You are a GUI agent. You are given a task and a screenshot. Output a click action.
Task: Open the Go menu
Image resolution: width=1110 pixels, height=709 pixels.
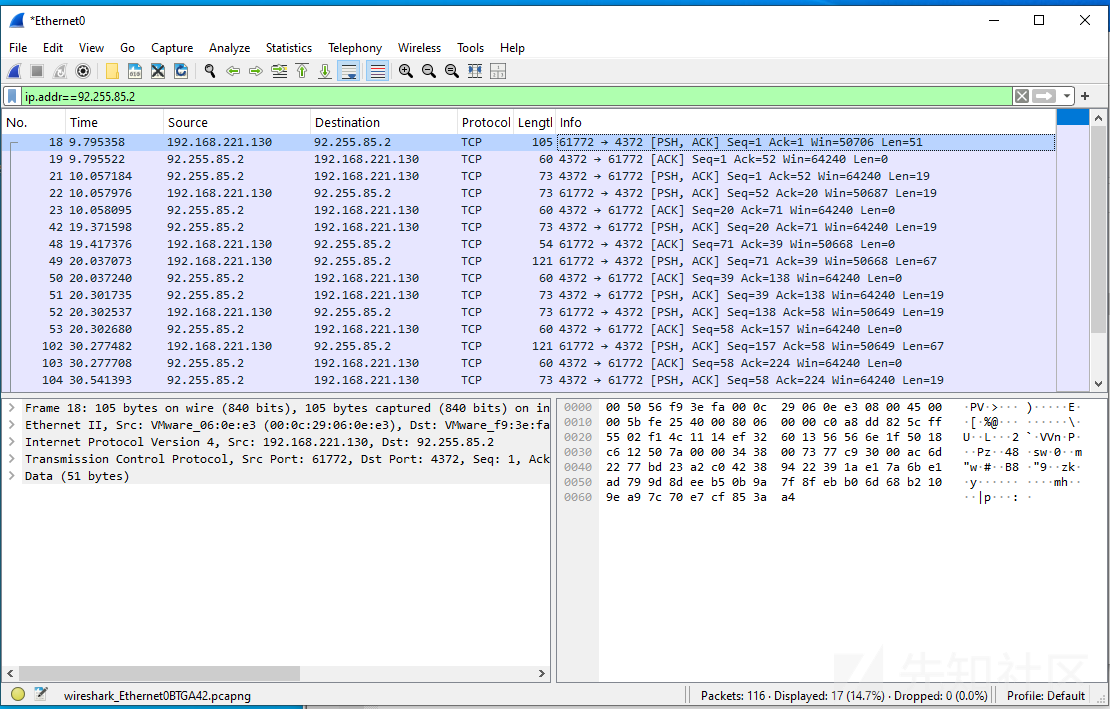pyautogui.click(x=127, y=47)
